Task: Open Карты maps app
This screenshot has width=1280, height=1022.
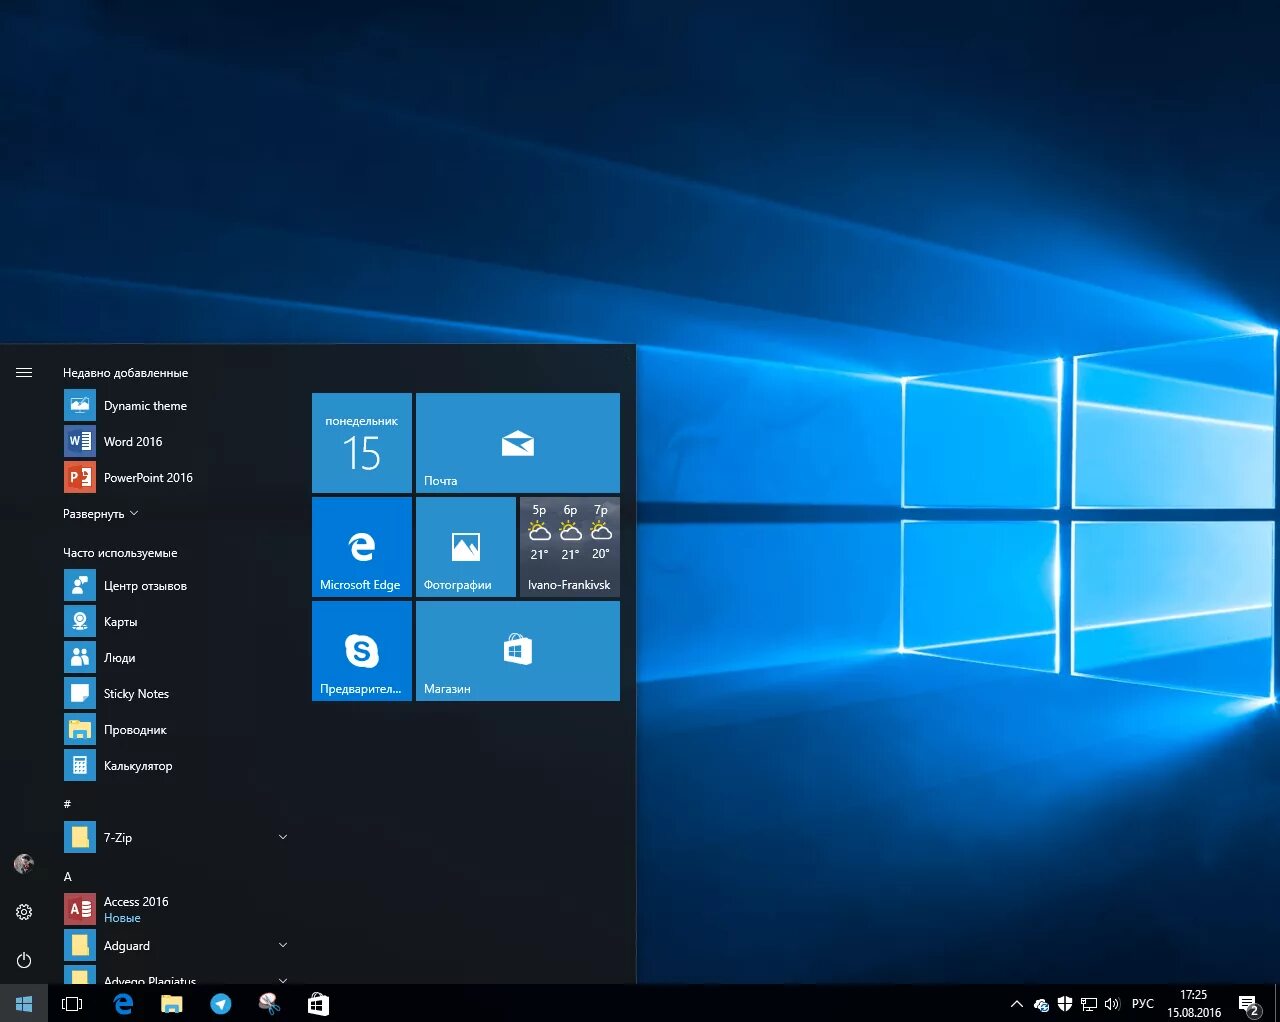Action: (x=176, y=621)
